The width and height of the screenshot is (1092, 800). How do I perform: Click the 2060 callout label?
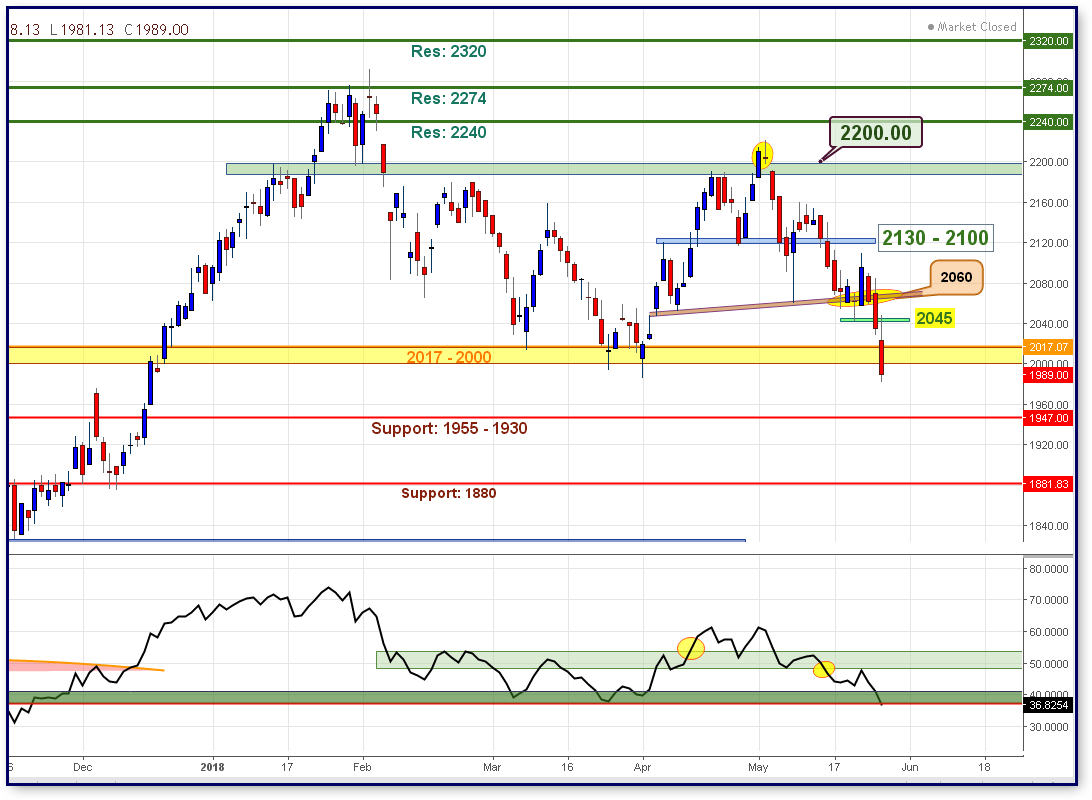tap(954, 278)
